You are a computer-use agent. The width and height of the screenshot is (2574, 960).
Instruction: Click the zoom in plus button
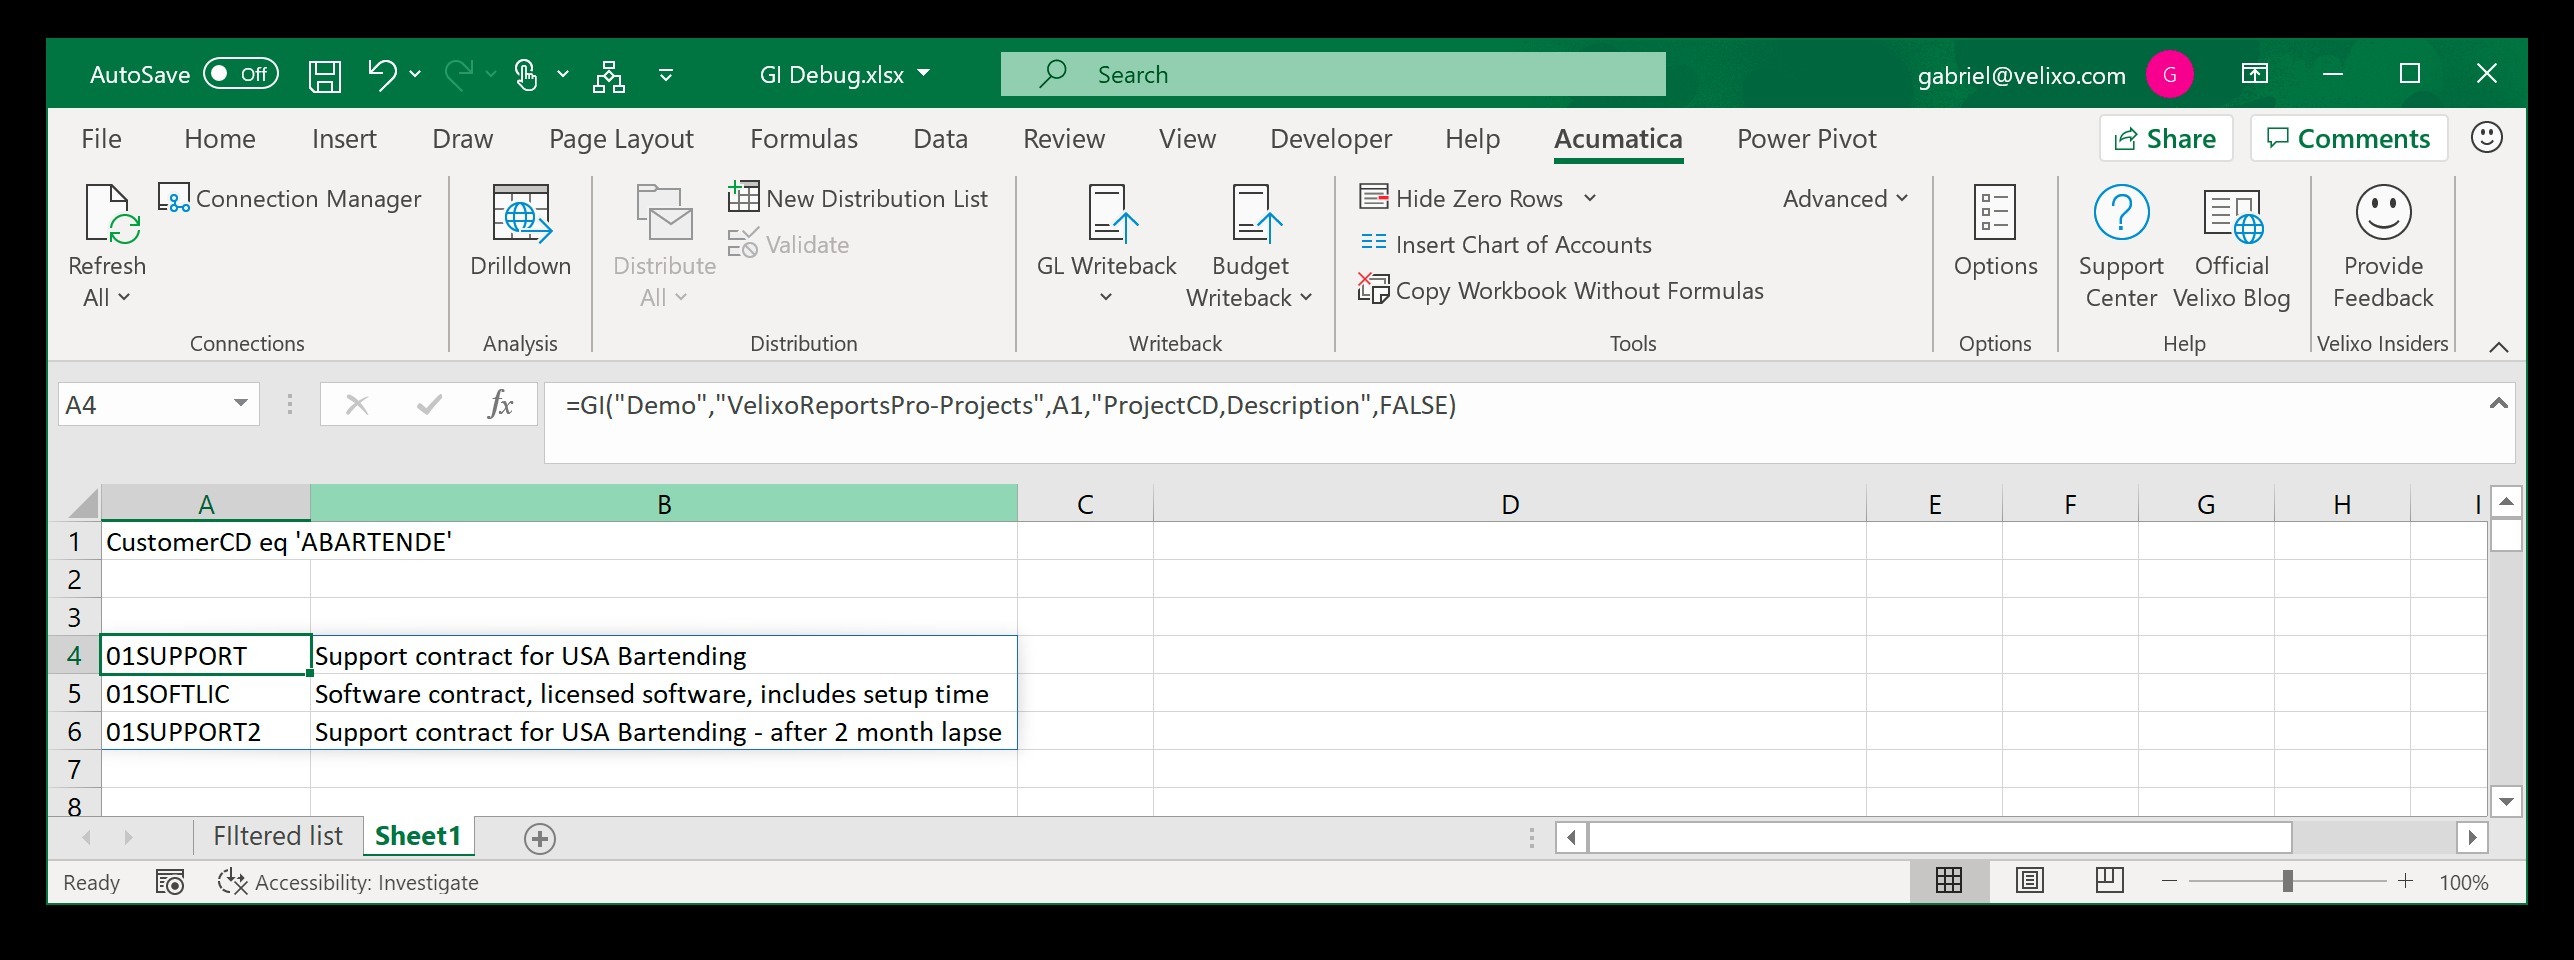coord(2405,881)
